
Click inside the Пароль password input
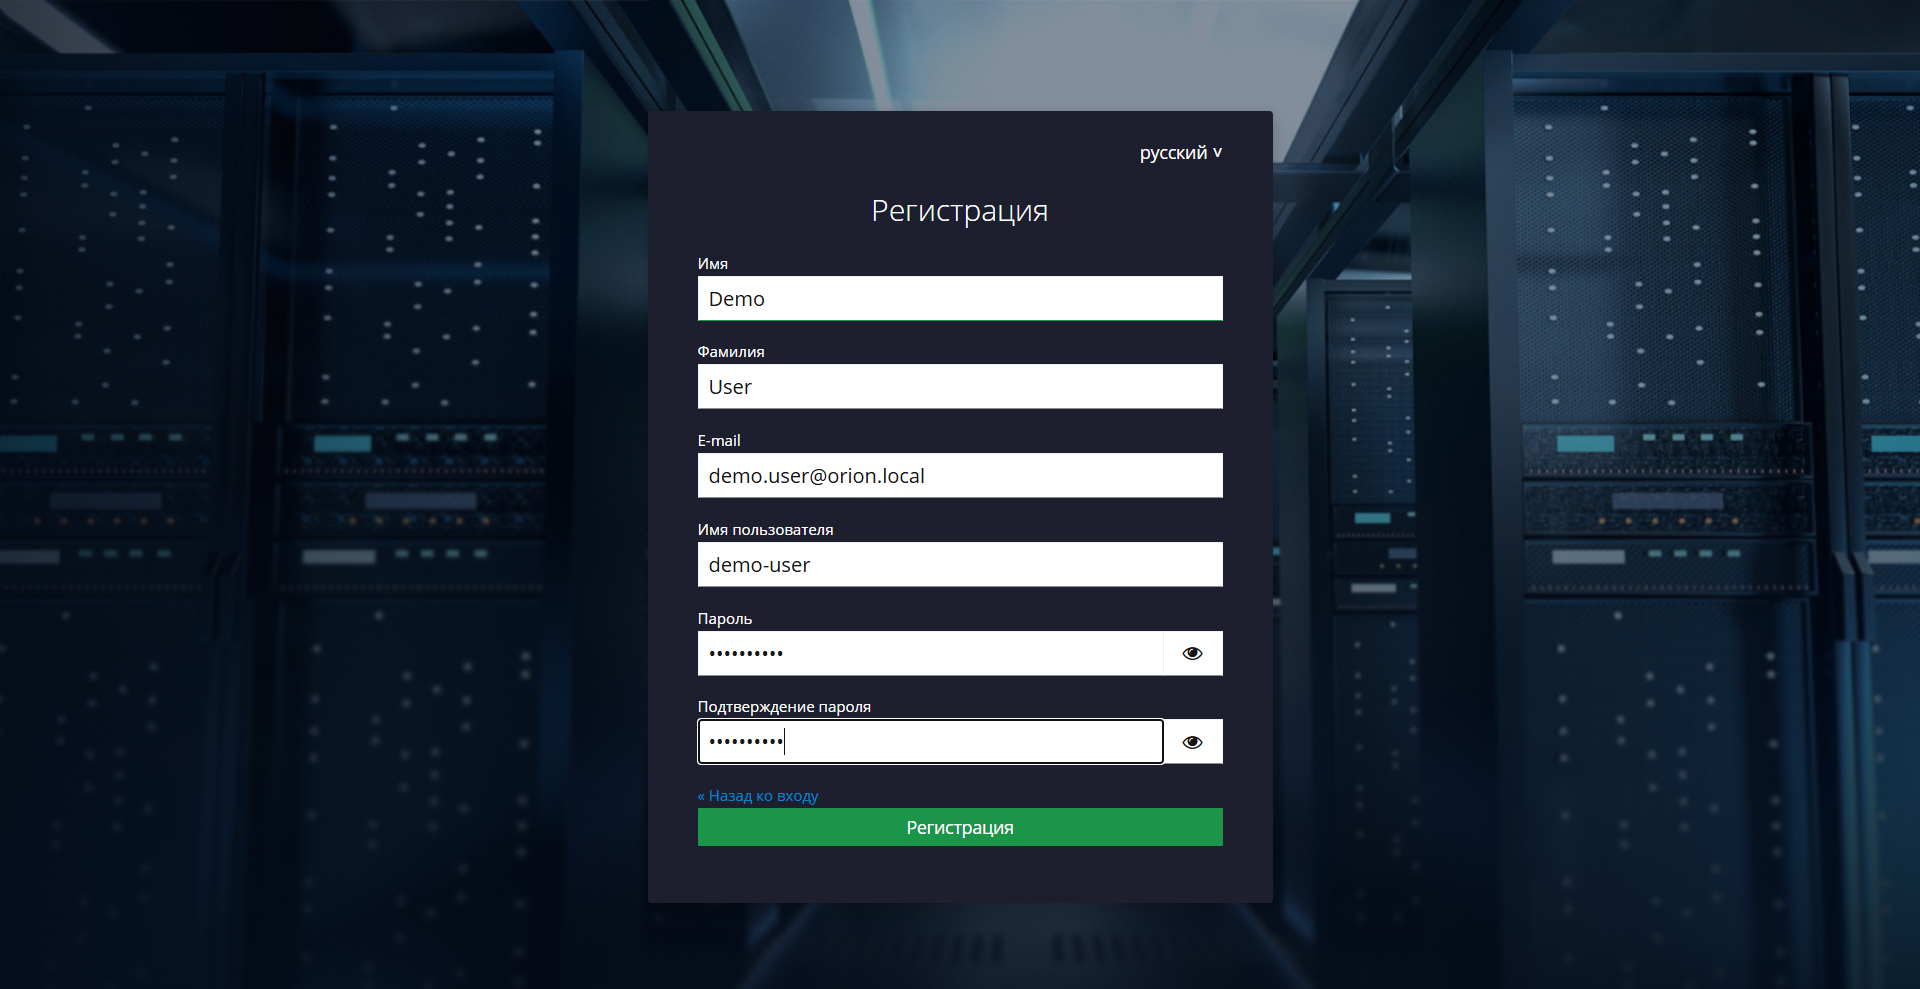pyautogui.click(x=930, y=653)
